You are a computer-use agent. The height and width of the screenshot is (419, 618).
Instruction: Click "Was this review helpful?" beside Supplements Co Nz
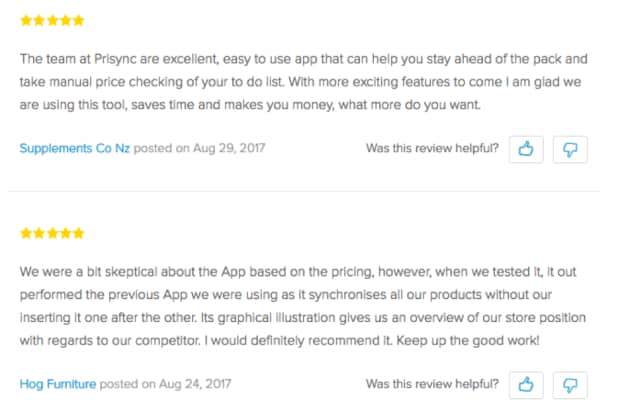click(432, 148)
